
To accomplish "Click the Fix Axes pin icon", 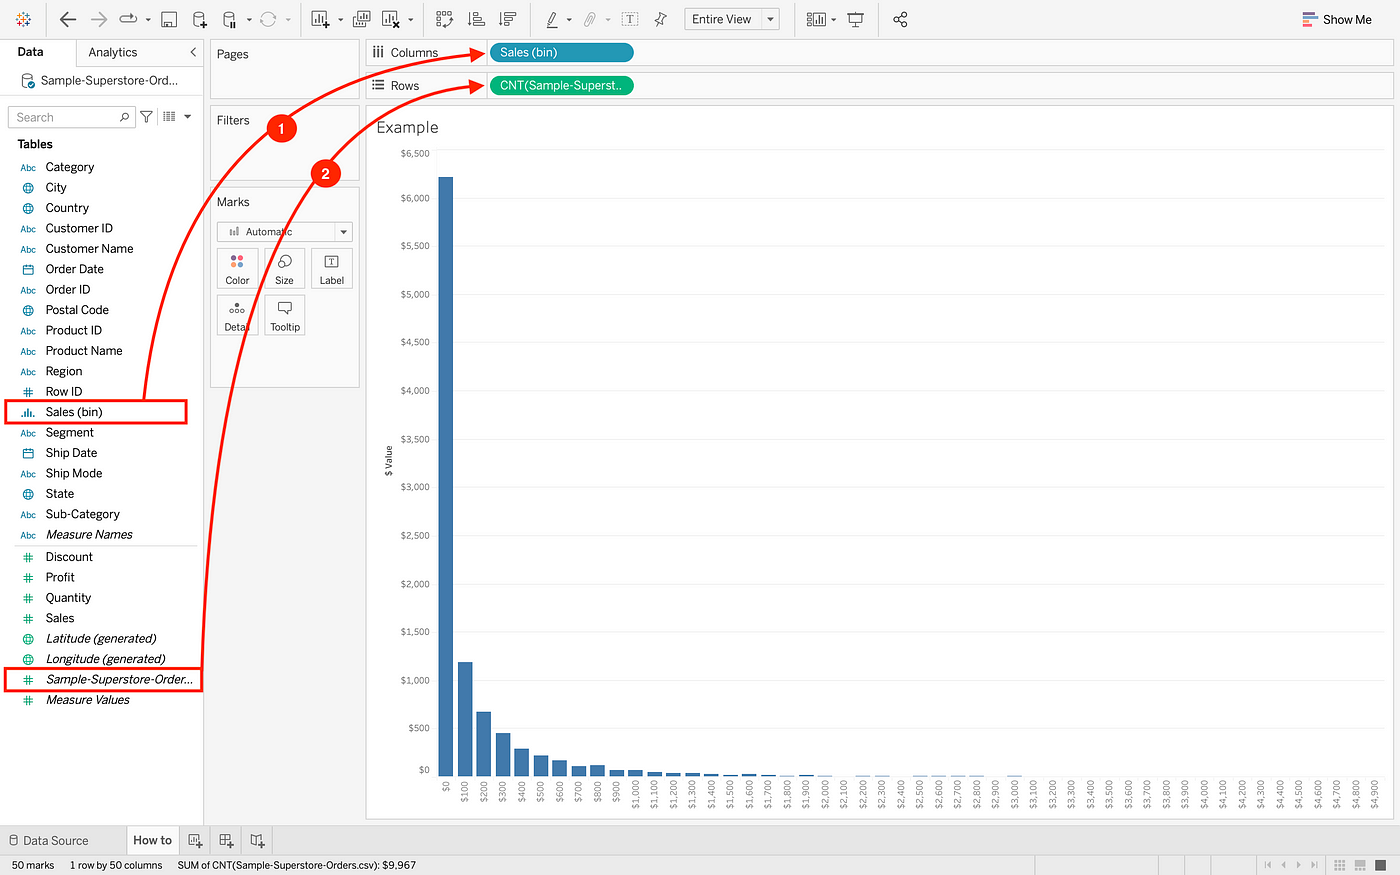I will point(660,19).
